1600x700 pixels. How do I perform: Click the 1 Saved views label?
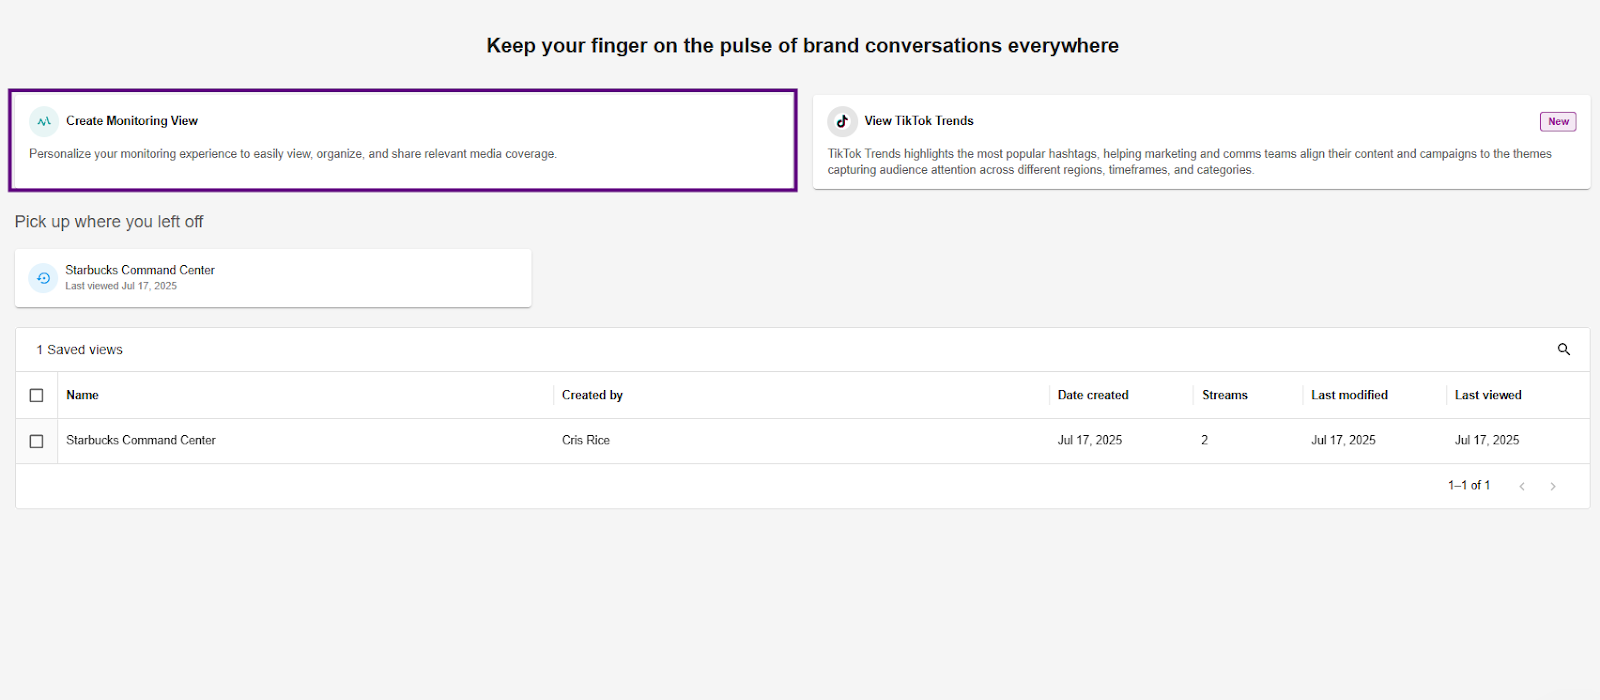coord(80,350)
